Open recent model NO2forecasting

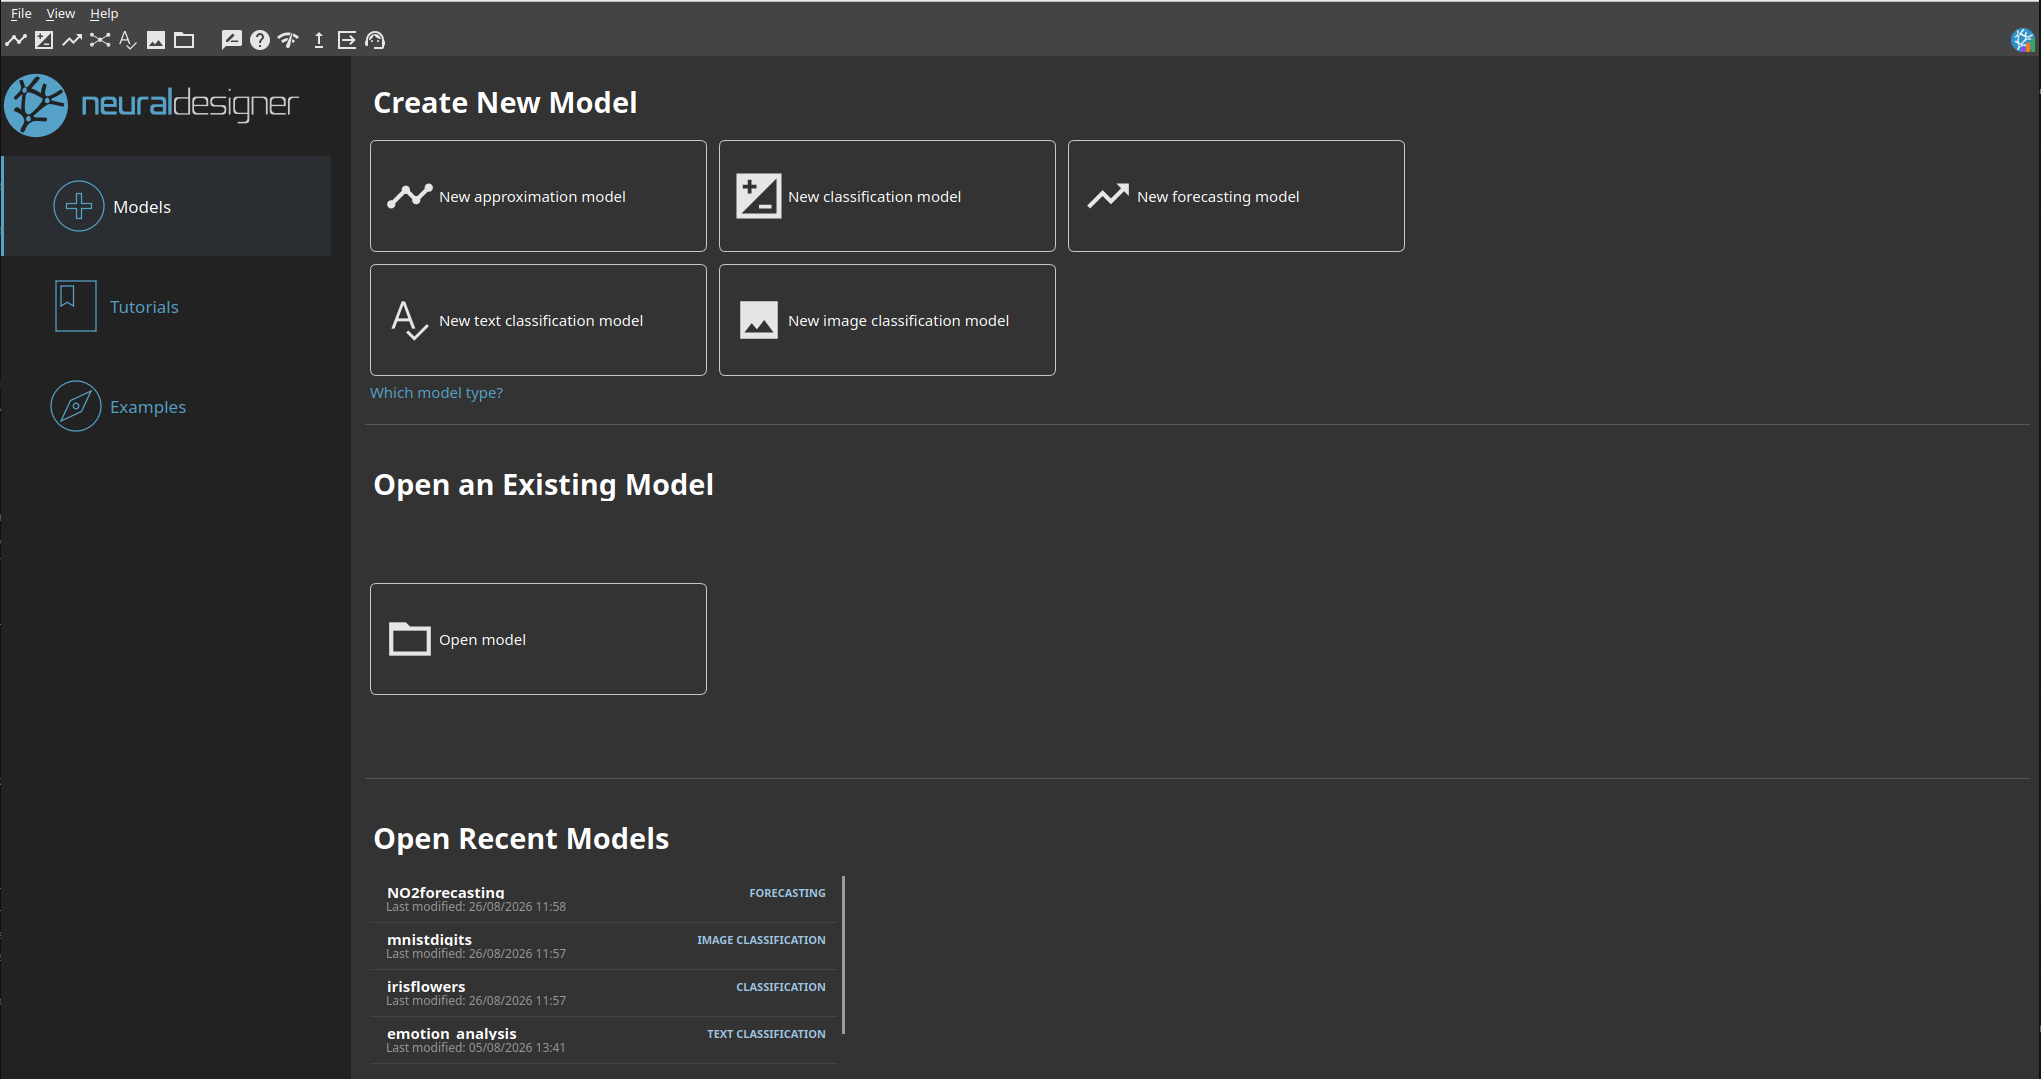[604, 899]
